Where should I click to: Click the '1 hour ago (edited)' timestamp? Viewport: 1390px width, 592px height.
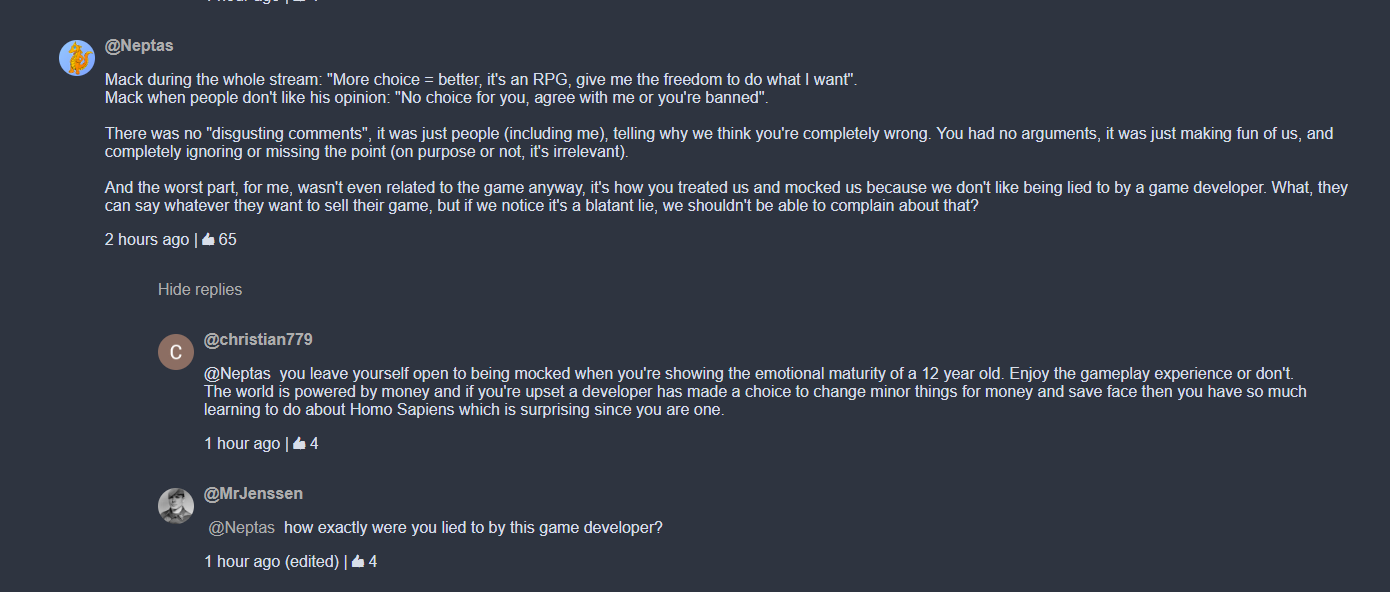271,561
